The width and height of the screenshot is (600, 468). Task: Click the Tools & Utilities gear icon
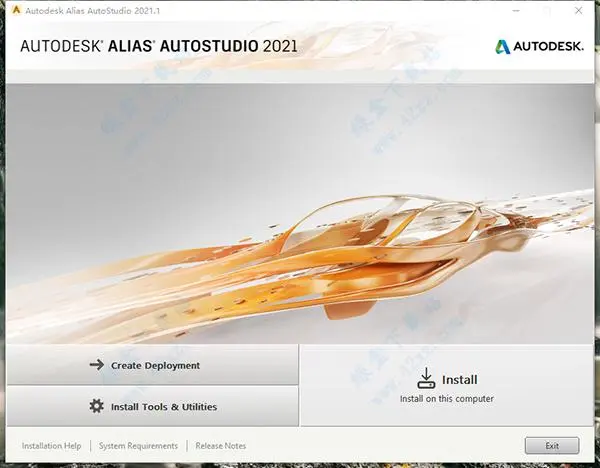96,406
